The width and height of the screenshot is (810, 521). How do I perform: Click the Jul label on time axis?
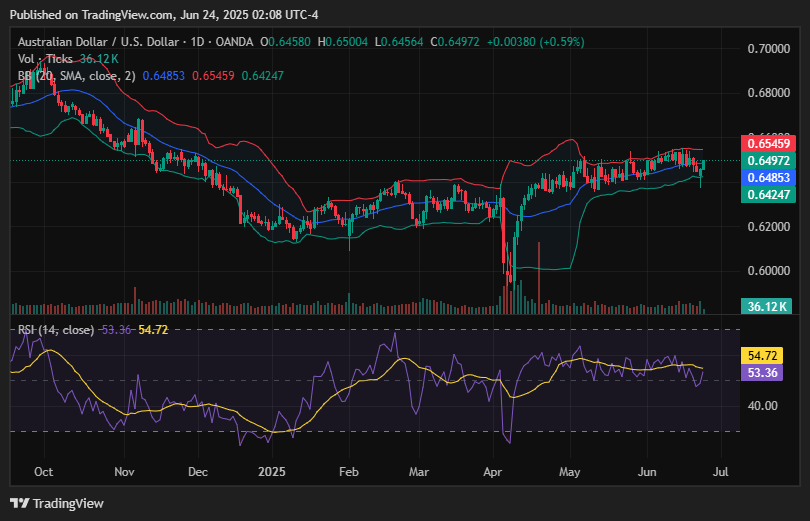pyautogui.click(x=720, y=472)
